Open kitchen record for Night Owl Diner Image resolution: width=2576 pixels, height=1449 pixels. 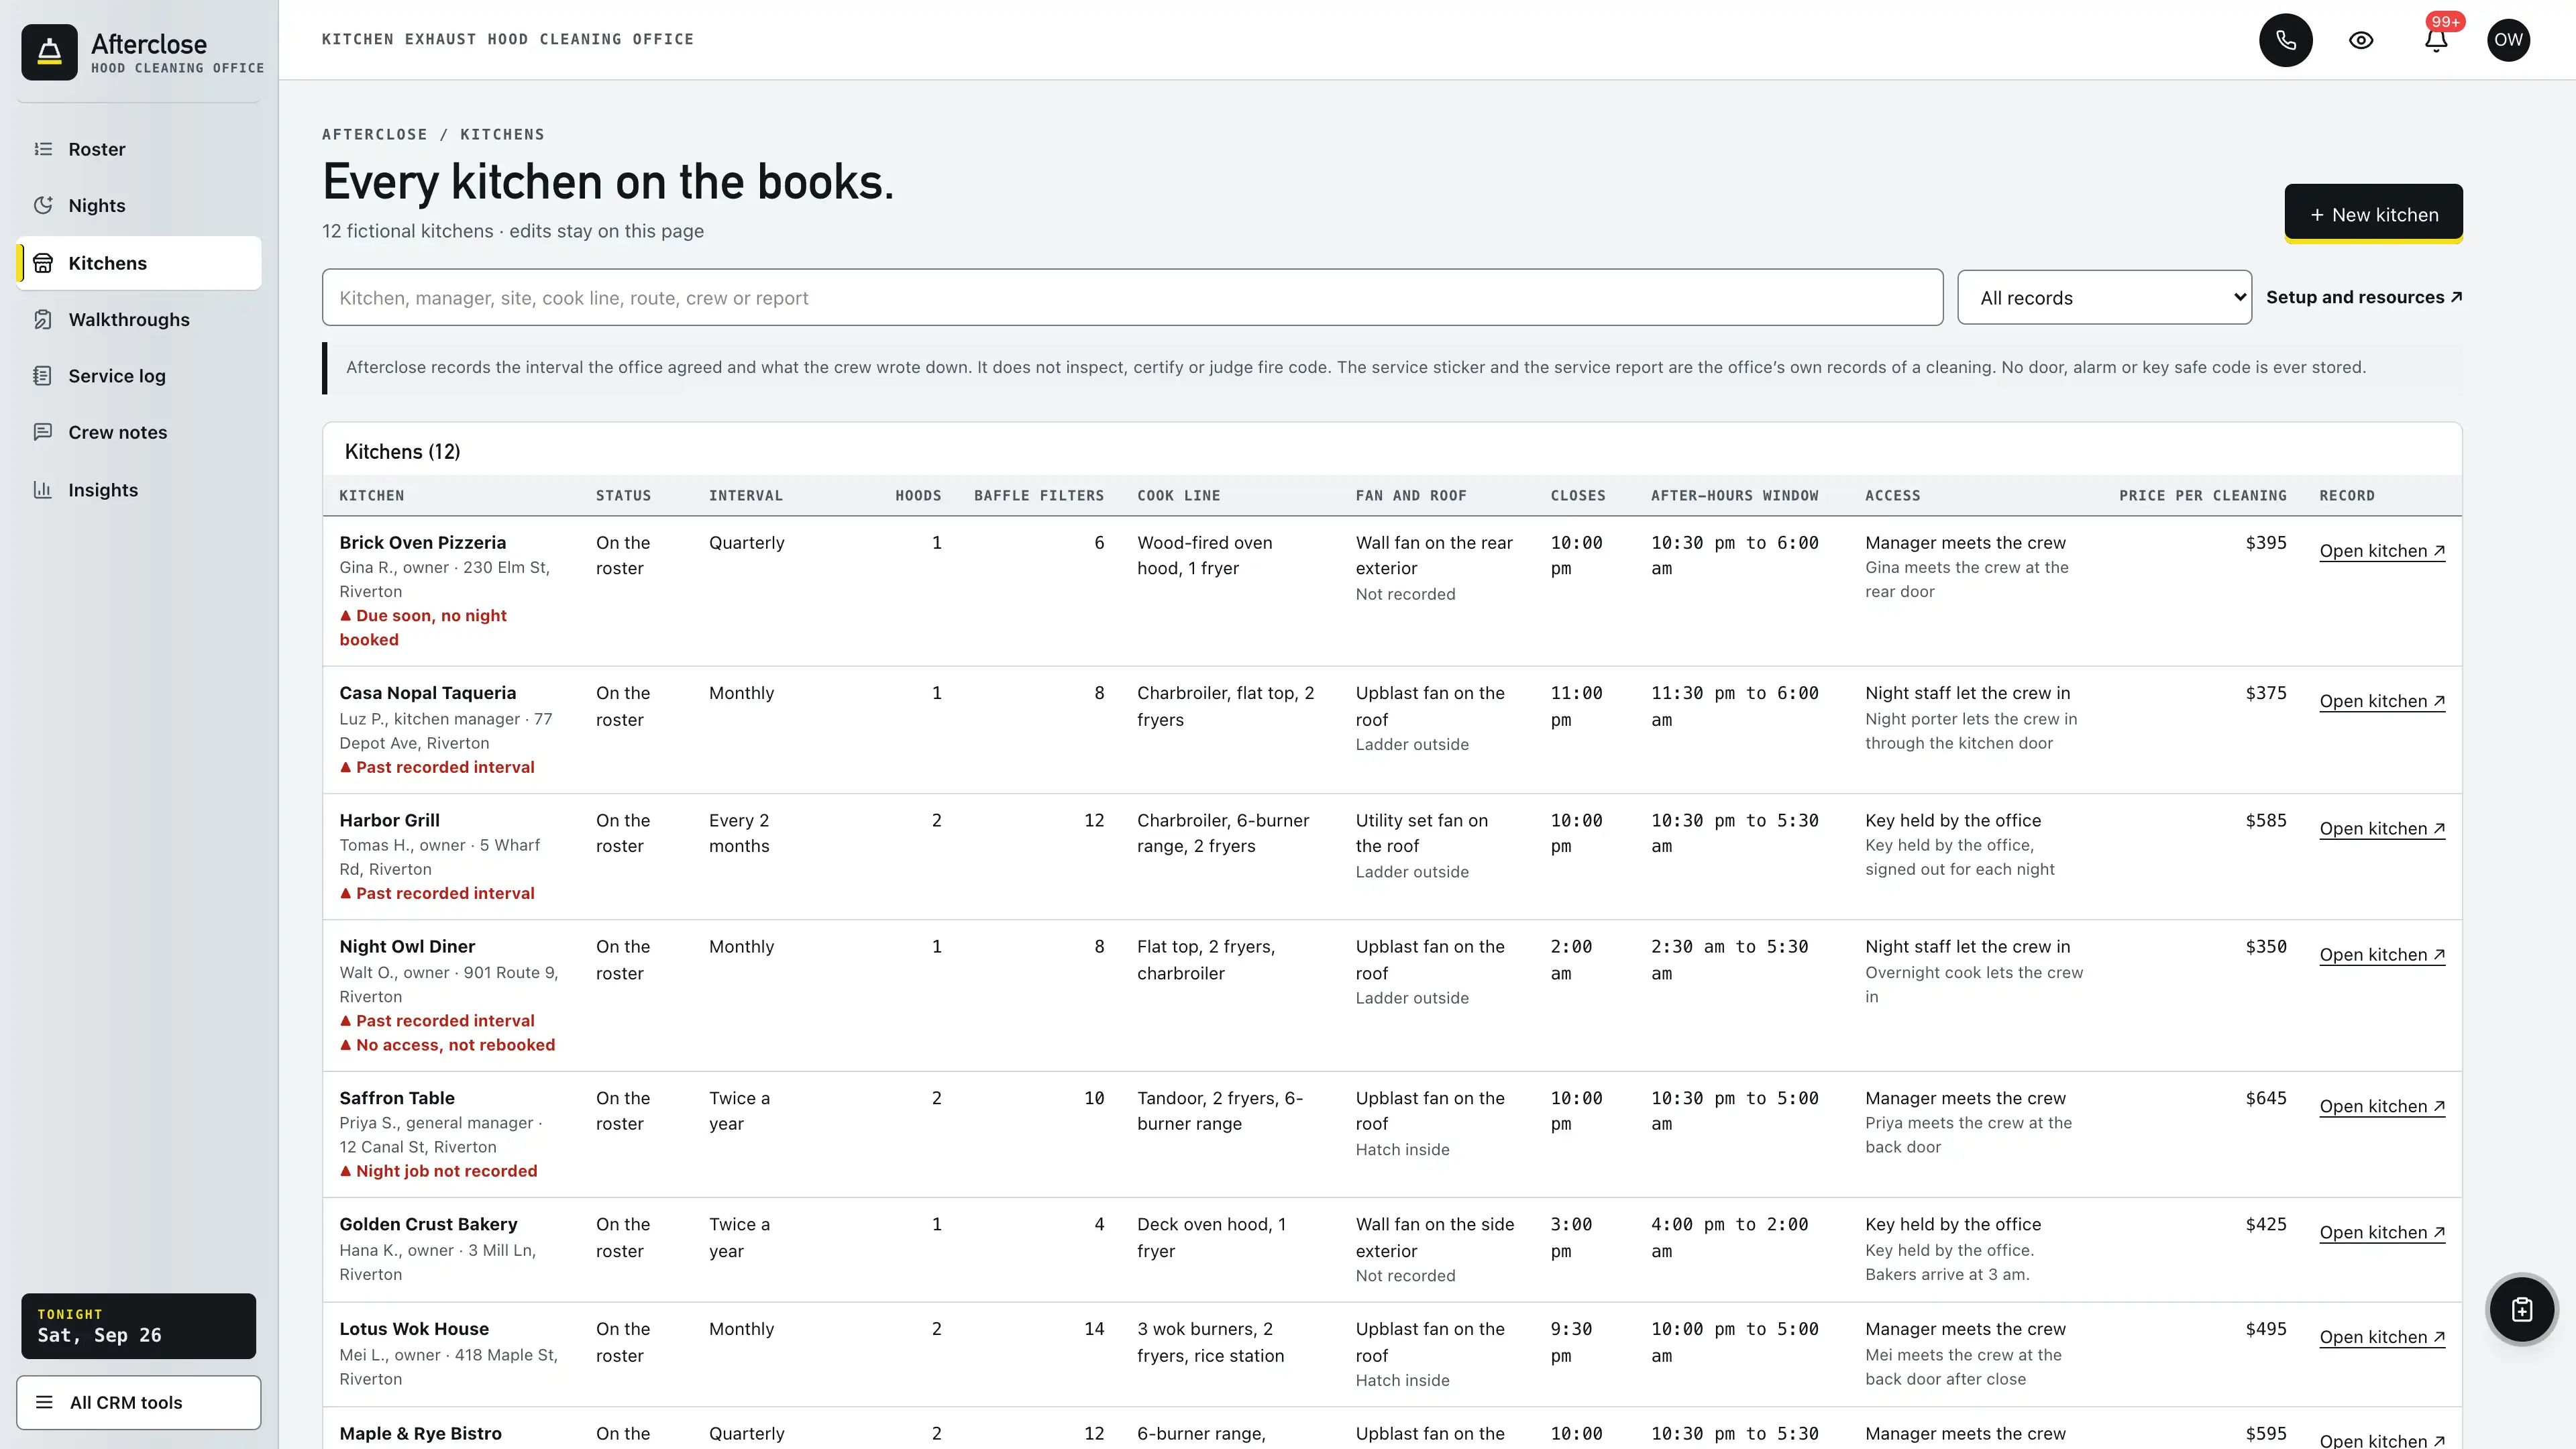click(x=2382, y=955)
